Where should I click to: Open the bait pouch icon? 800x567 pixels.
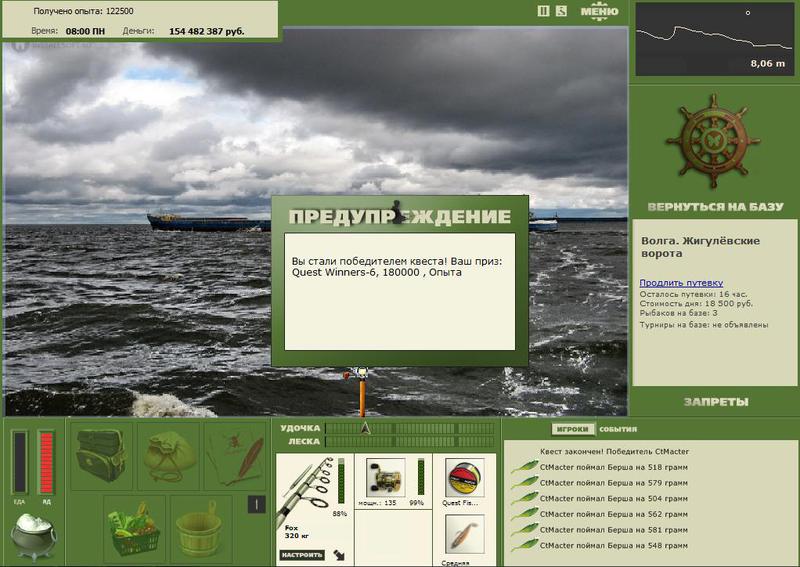click(168, 456)
